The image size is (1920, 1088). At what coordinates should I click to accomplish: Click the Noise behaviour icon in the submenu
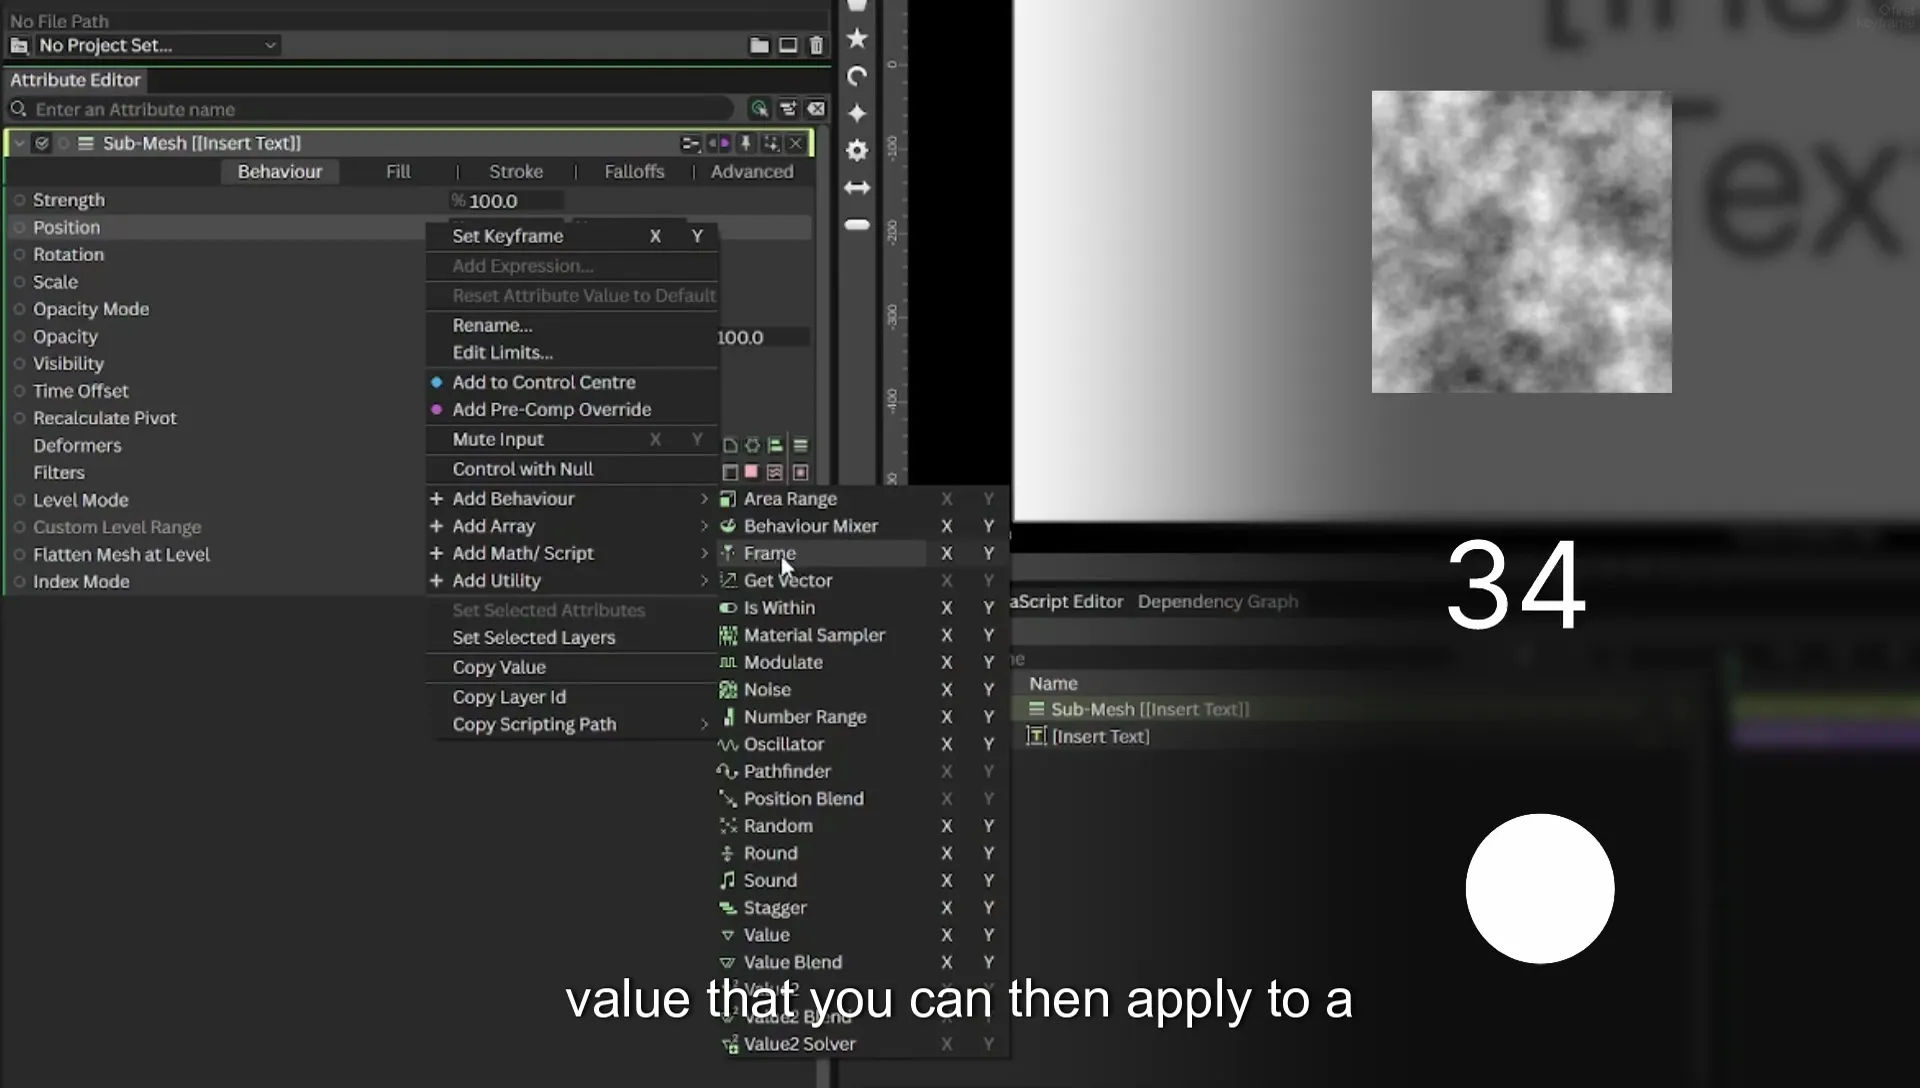[x=728, y=690]
